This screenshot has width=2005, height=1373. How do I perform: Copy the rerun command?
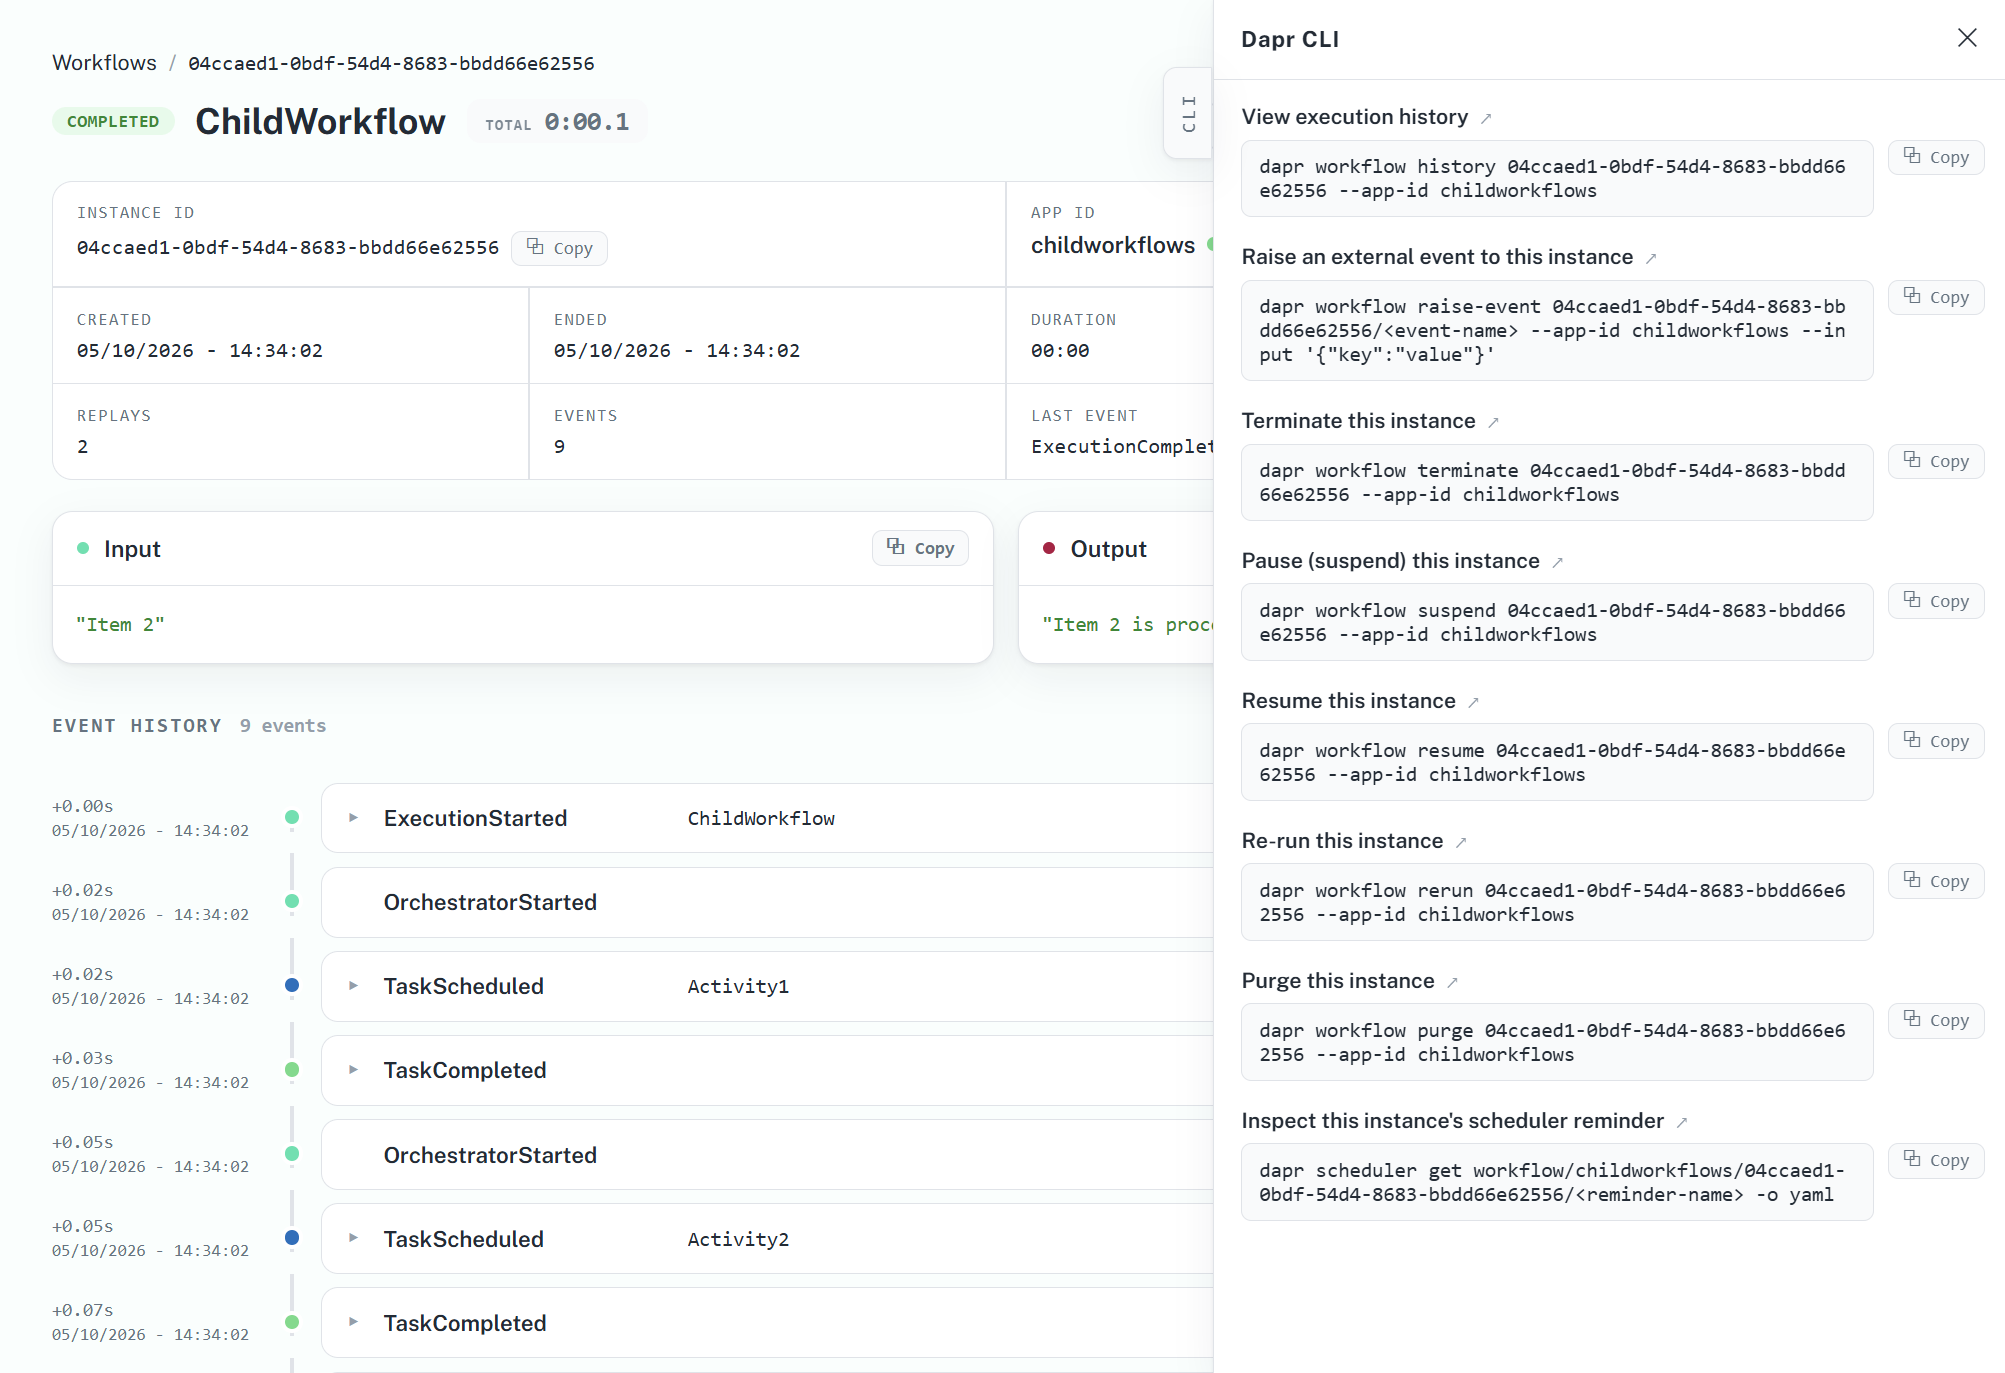point(1936,881)
